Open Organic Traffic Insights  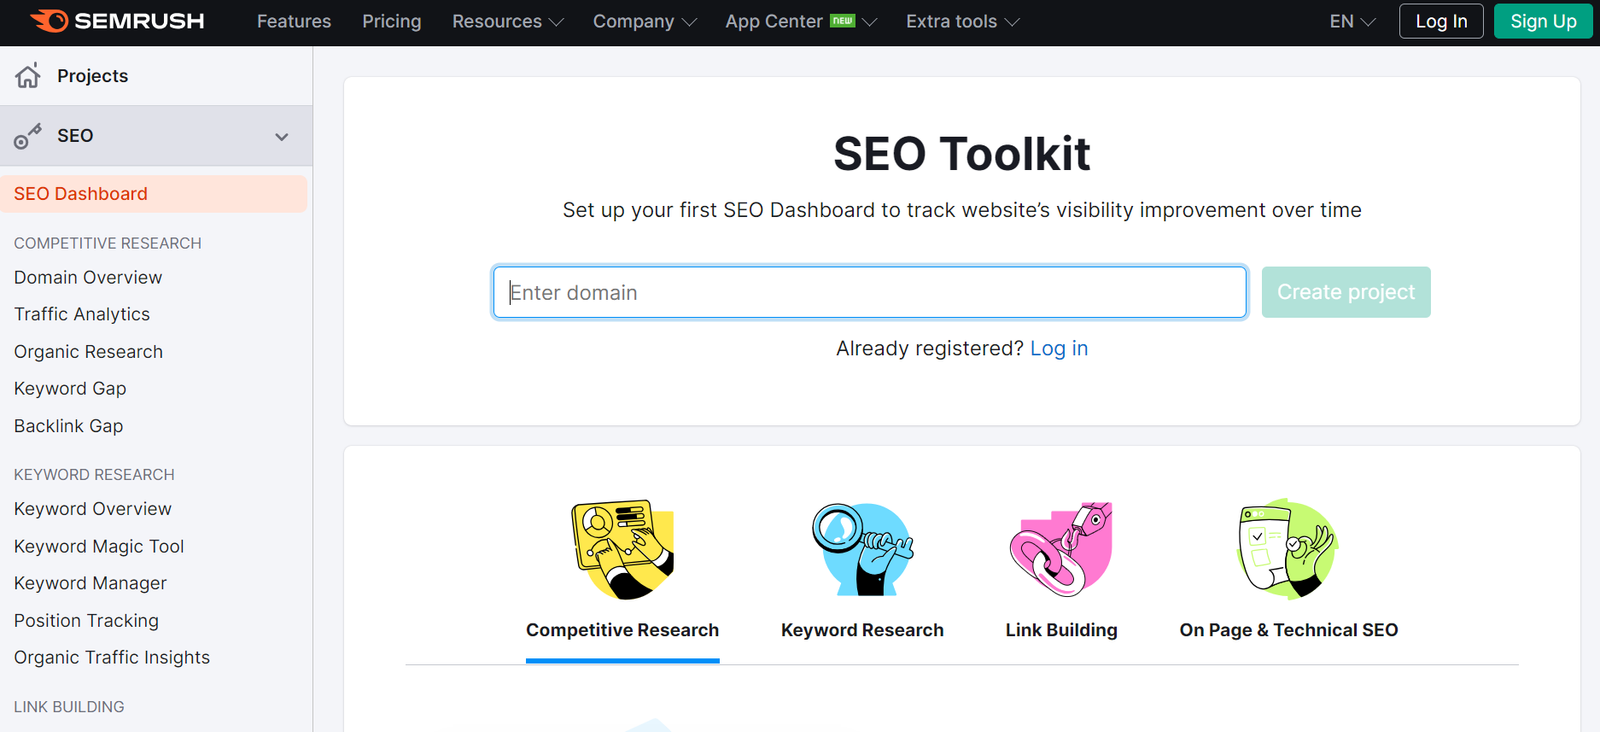pos(112,657)
